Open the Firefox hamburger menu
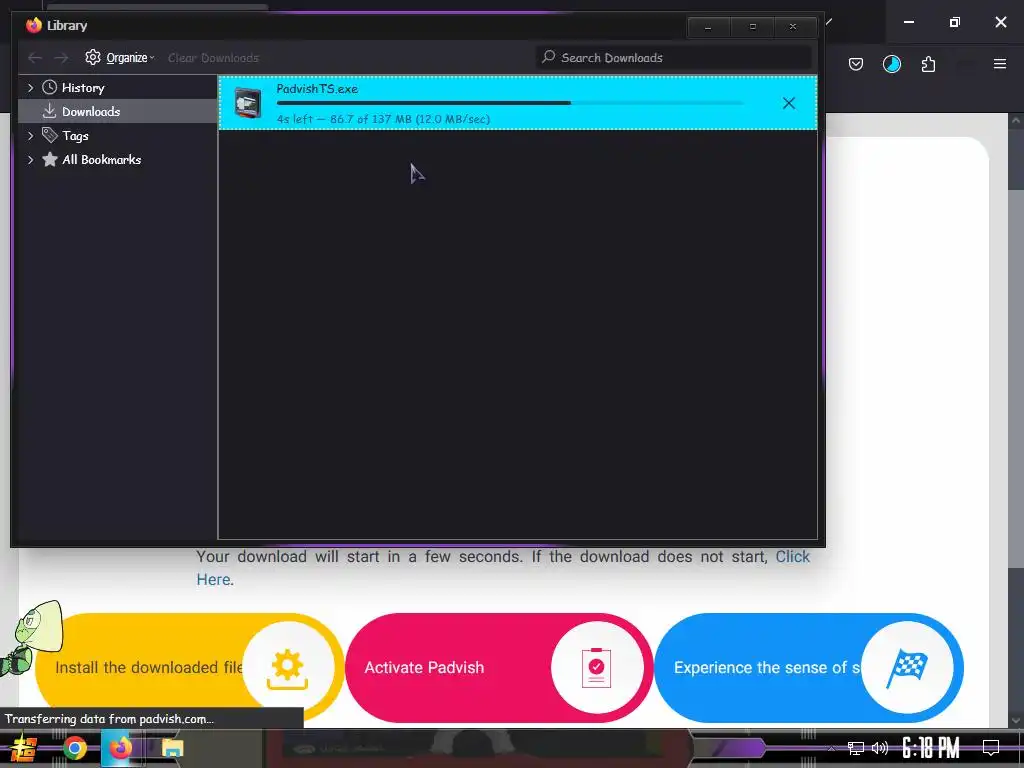This screenshot has height=768, width=1024. point(999,64)
